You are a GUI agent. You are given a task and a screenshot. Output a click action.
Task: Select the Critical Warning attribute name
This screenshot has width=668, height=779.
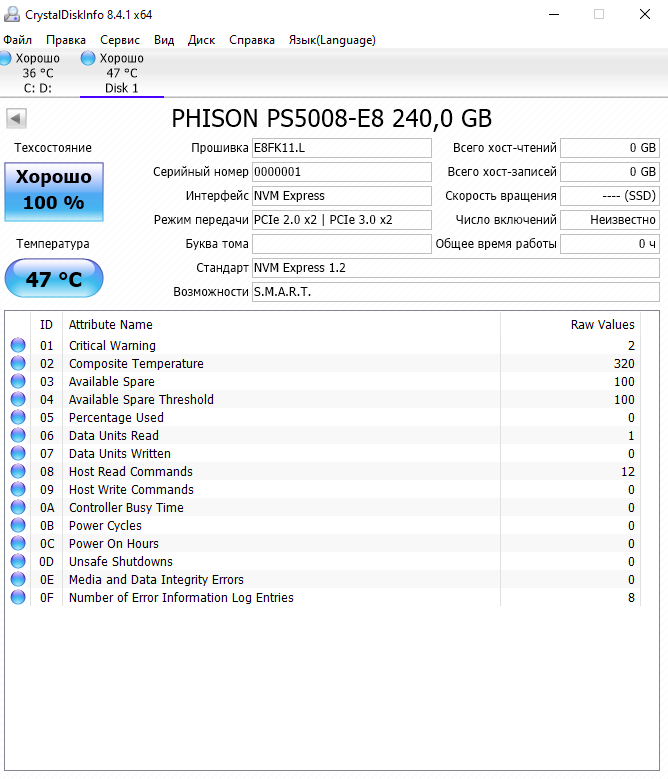coord(112,345)
